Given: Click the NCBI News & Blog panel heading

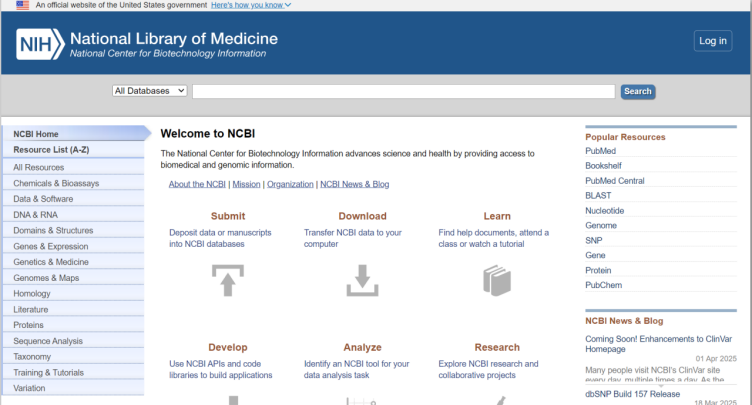Looking at the screenshot, I should click(624, 321).
